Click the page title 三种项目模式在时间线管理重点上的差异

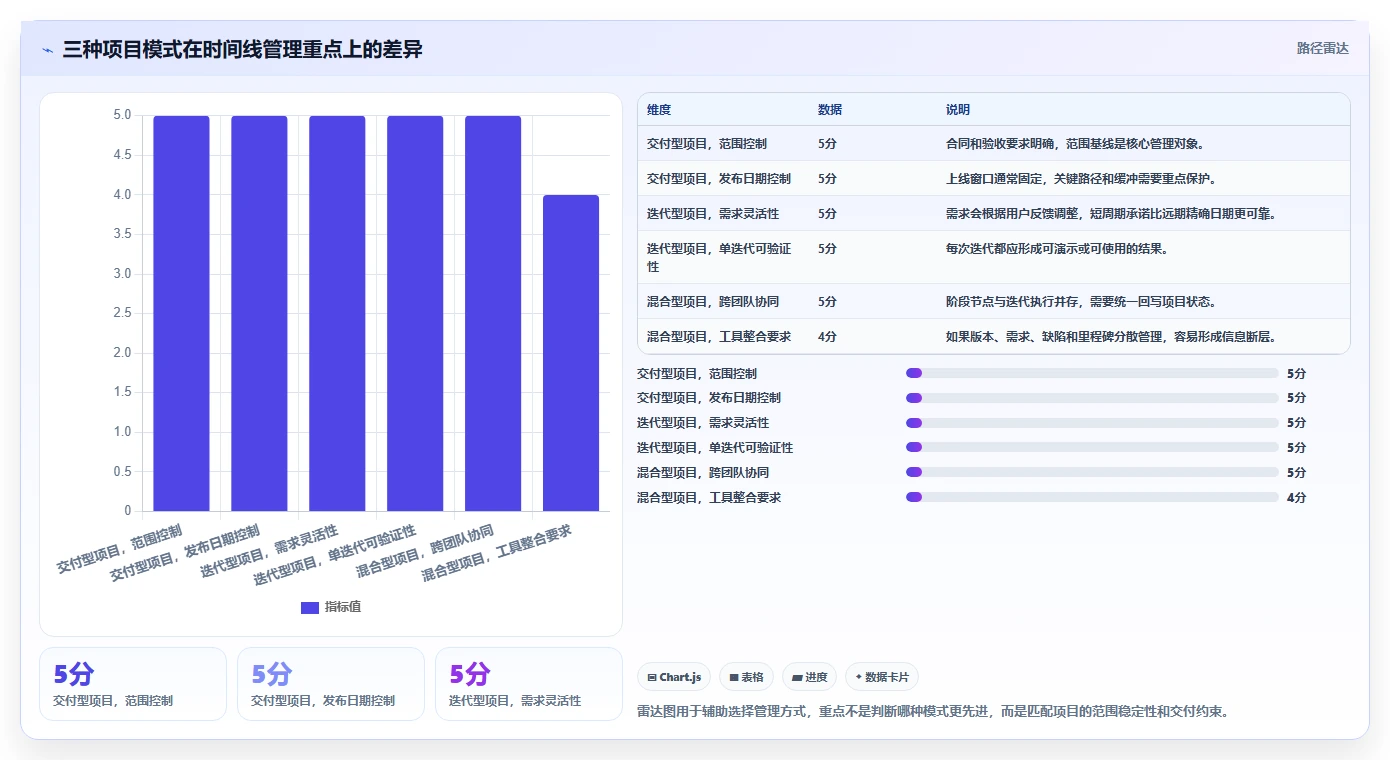pyautogui.click(x=242, y=49)
